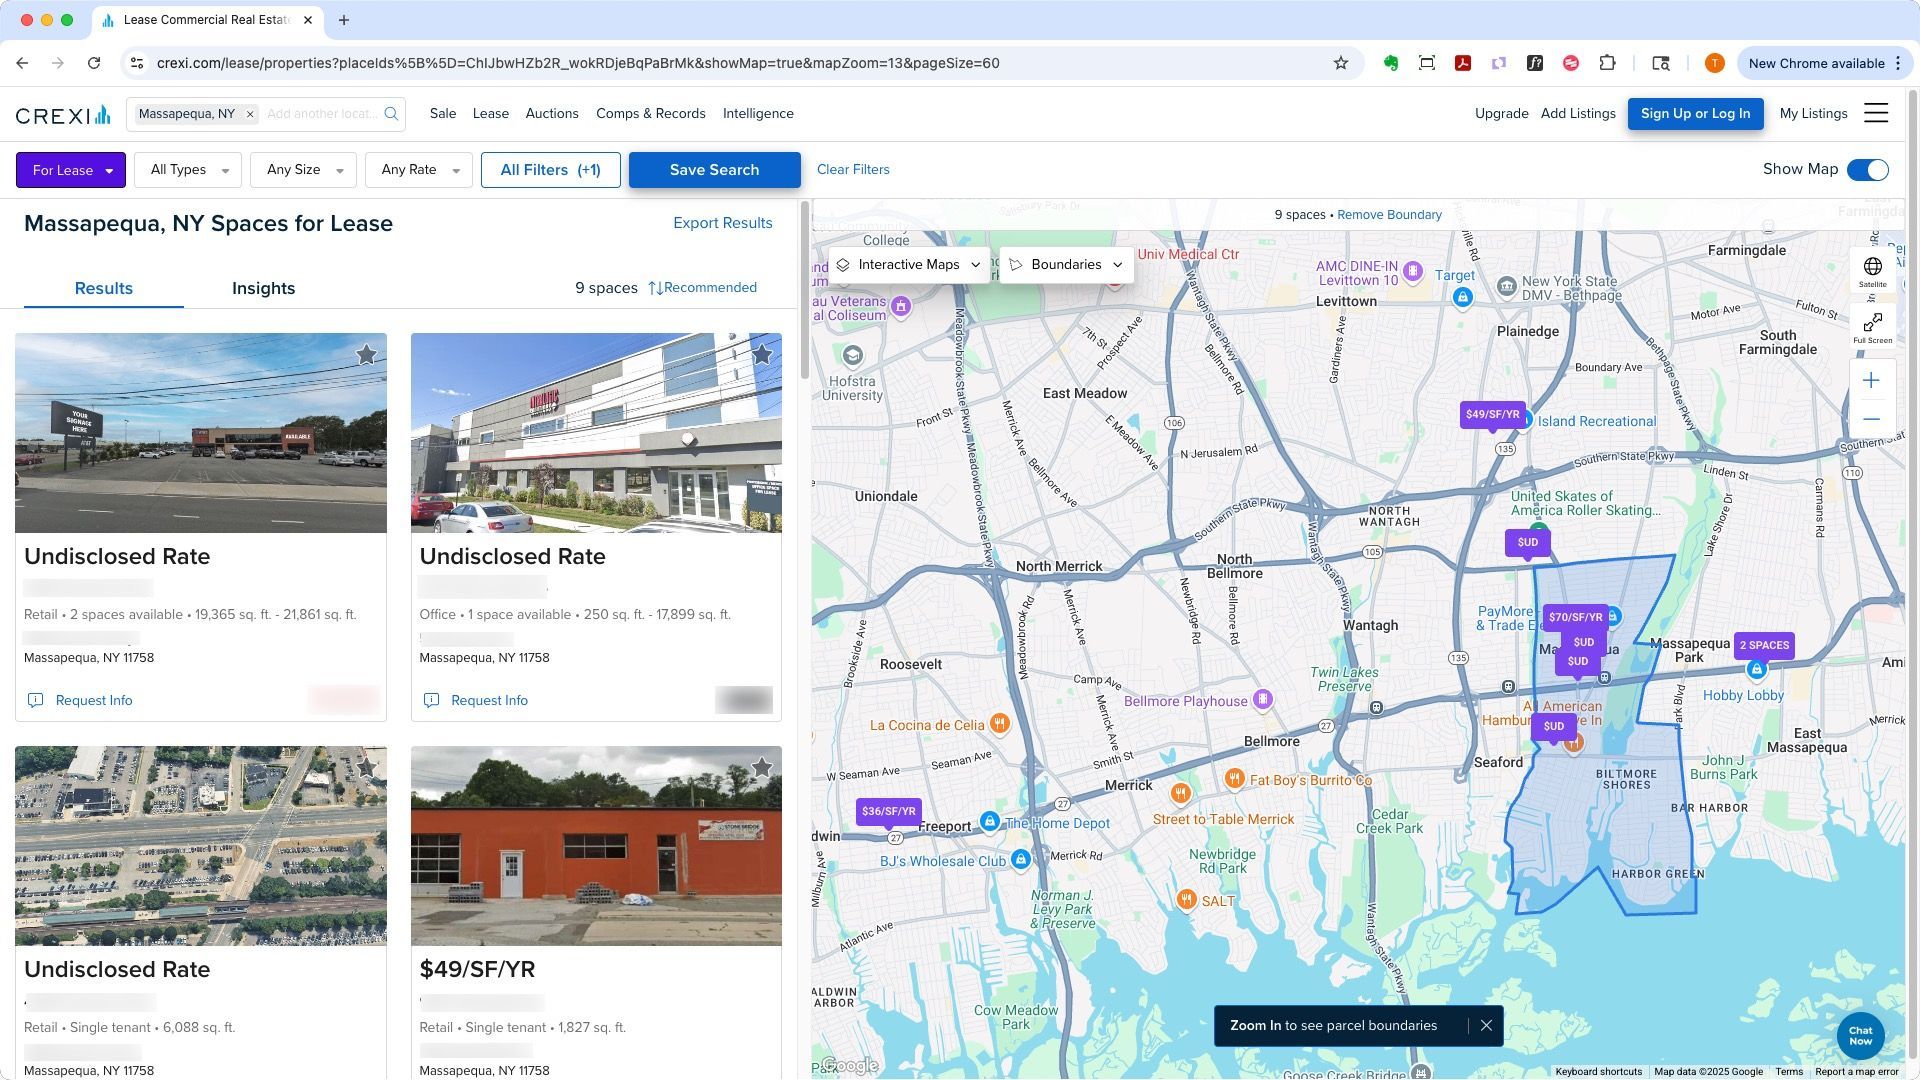Click the search magnifier in location box
1920x1080 pixels.
point(391,113)
